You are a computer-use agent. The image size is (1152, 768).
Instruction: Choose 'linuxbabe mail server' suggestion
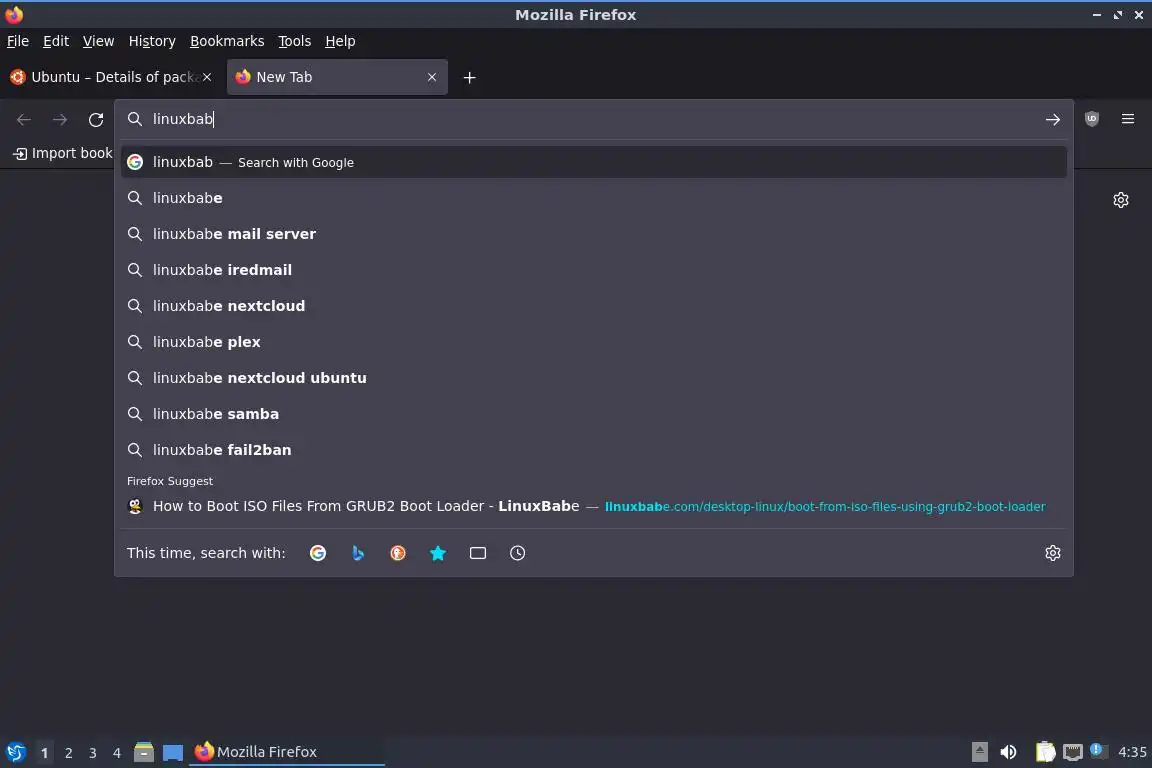point(594,234)
